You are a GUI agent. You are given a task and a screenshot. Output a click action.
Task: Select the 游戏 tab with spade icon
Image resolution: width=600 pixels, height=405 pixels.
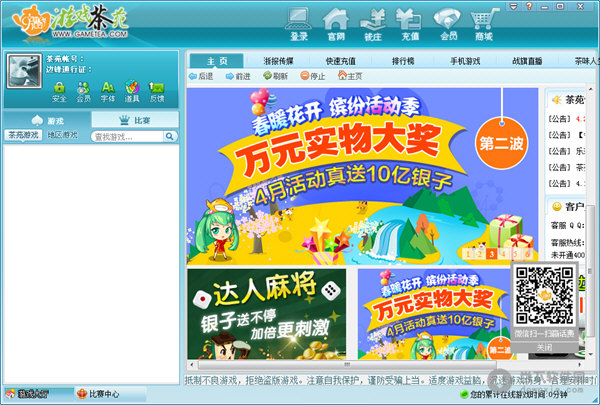(47, 121)
